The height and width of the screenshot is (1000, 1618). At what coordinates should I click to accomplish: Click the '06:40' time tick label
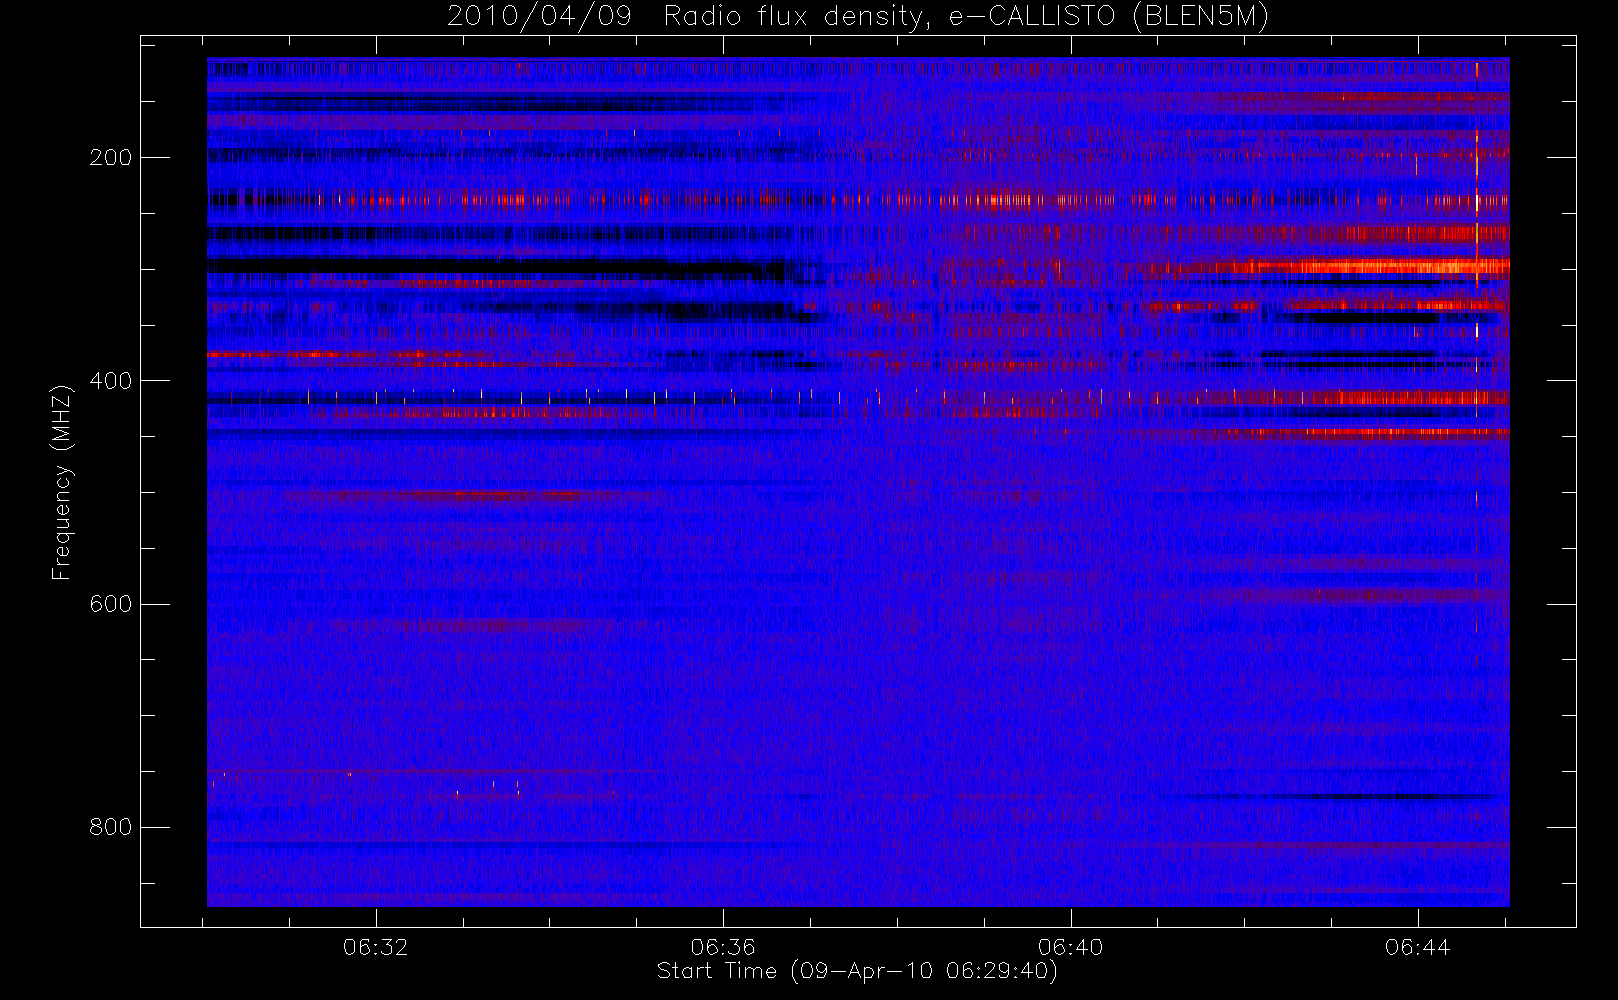(1070, 947)
